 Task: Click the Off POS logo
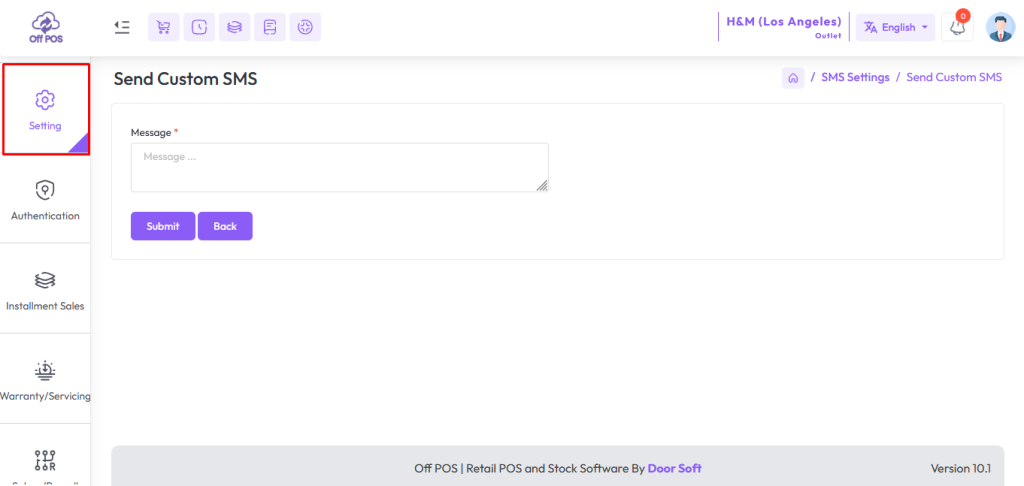point(46,27)
